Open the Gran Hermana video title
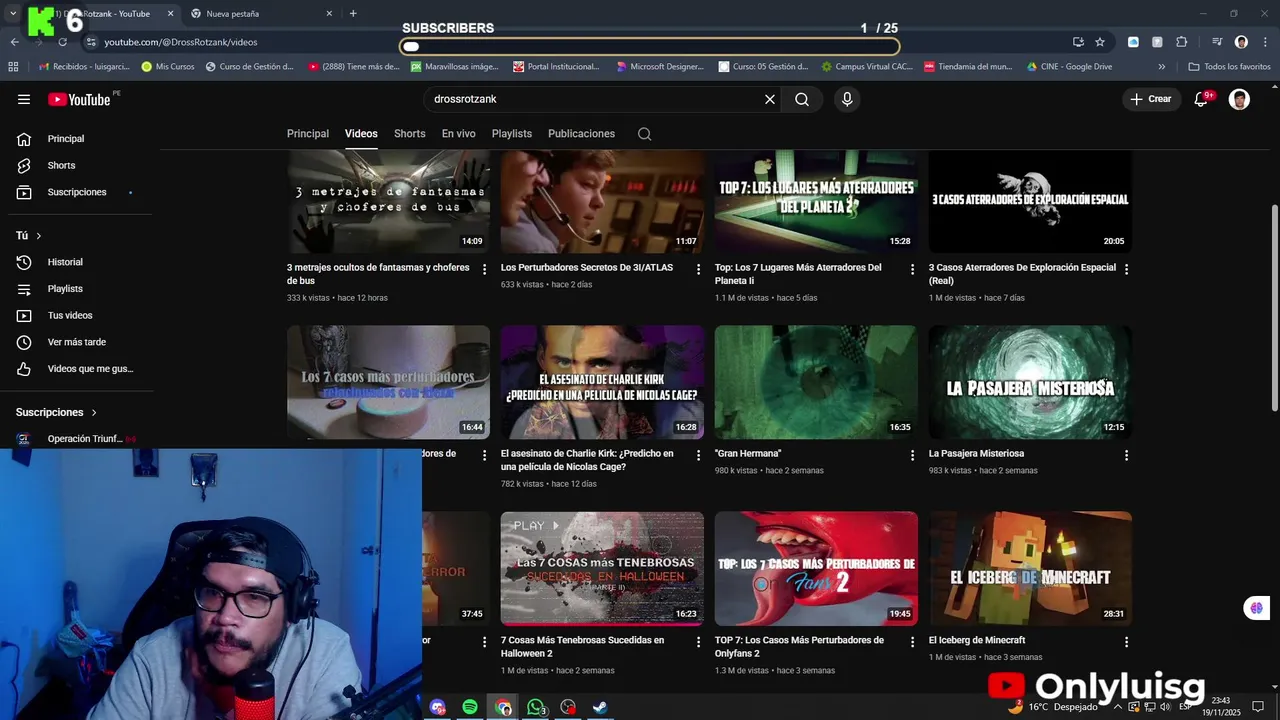The height and width of the screenshot is (720, 1280). (748, 454)
